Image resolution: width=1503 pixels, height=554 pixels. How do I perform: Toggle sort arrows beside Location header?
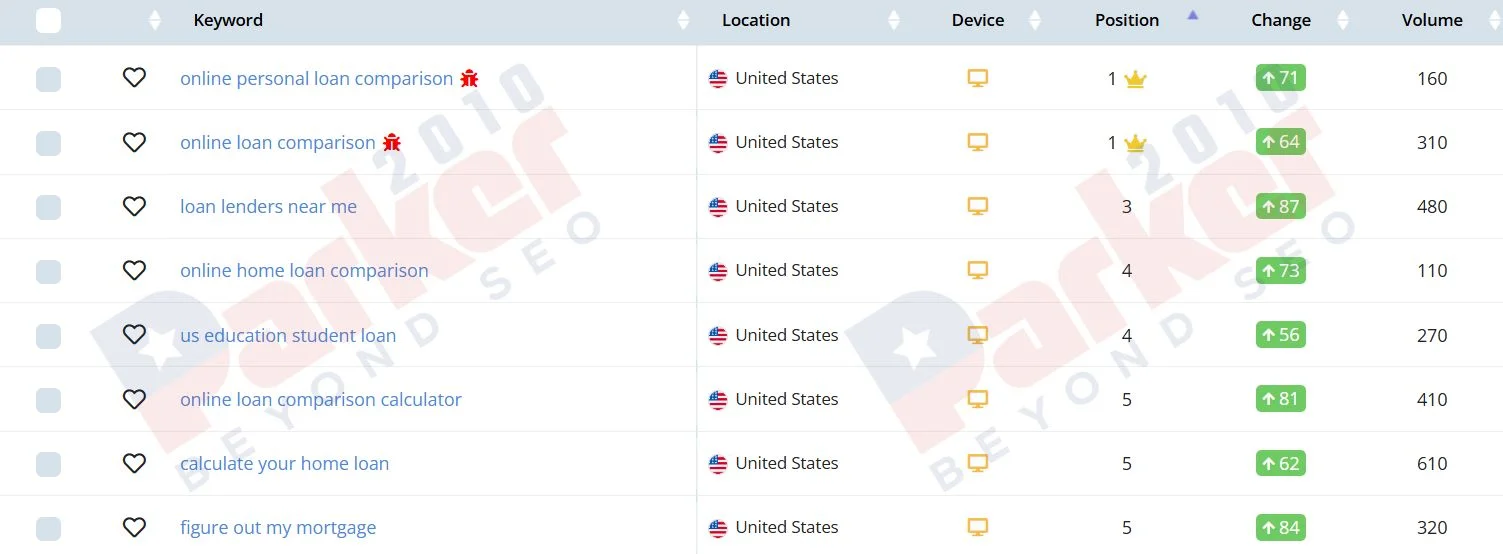[x=894, y=20]
